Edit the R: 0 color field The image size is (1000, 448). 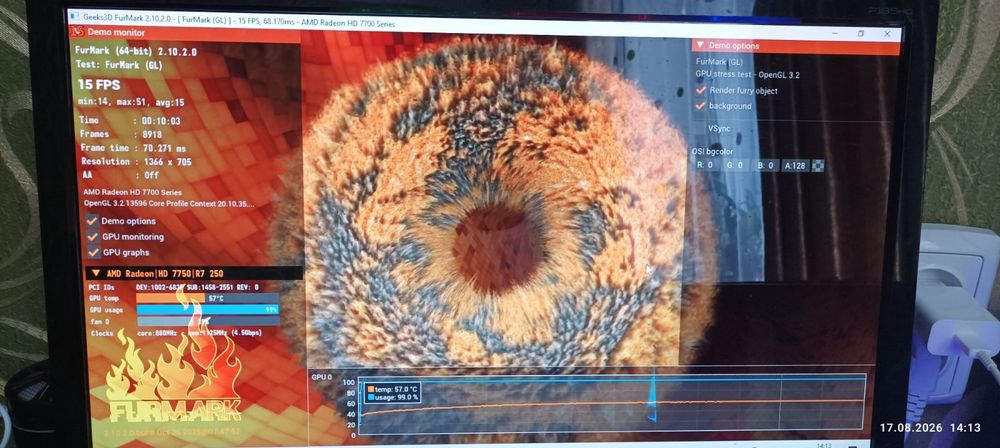point(705,166)
